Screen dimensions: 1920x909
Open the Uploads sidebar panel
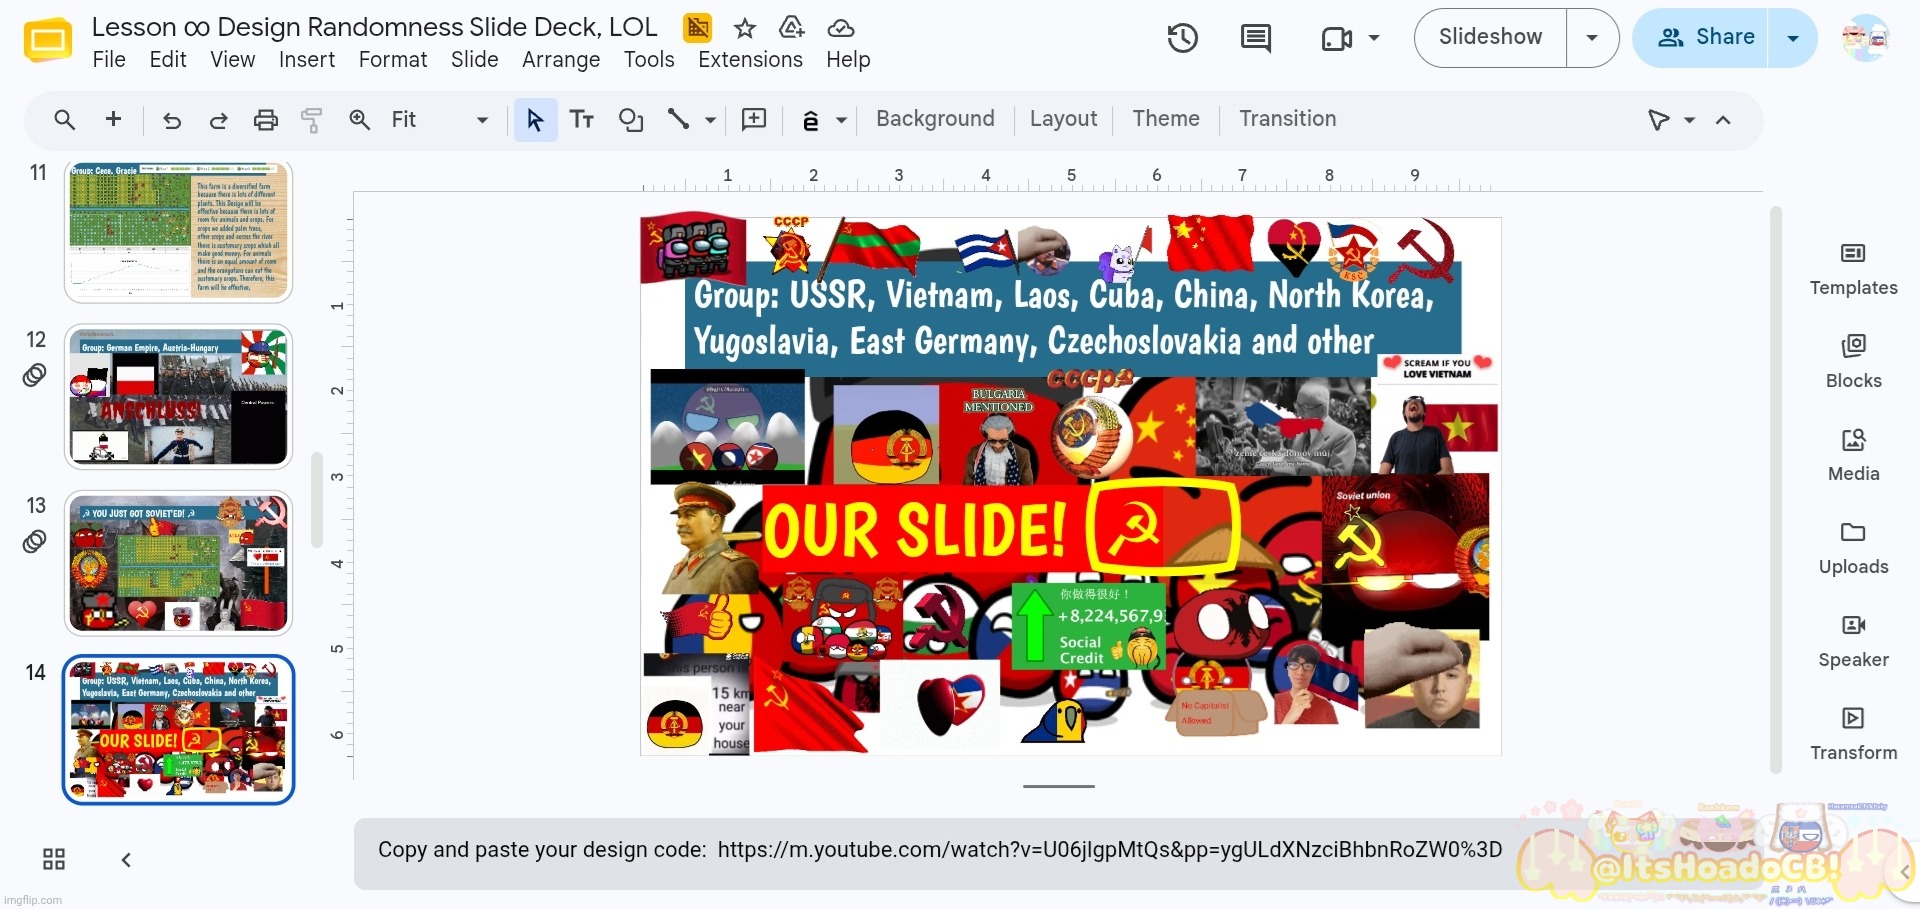[1853, 549]
